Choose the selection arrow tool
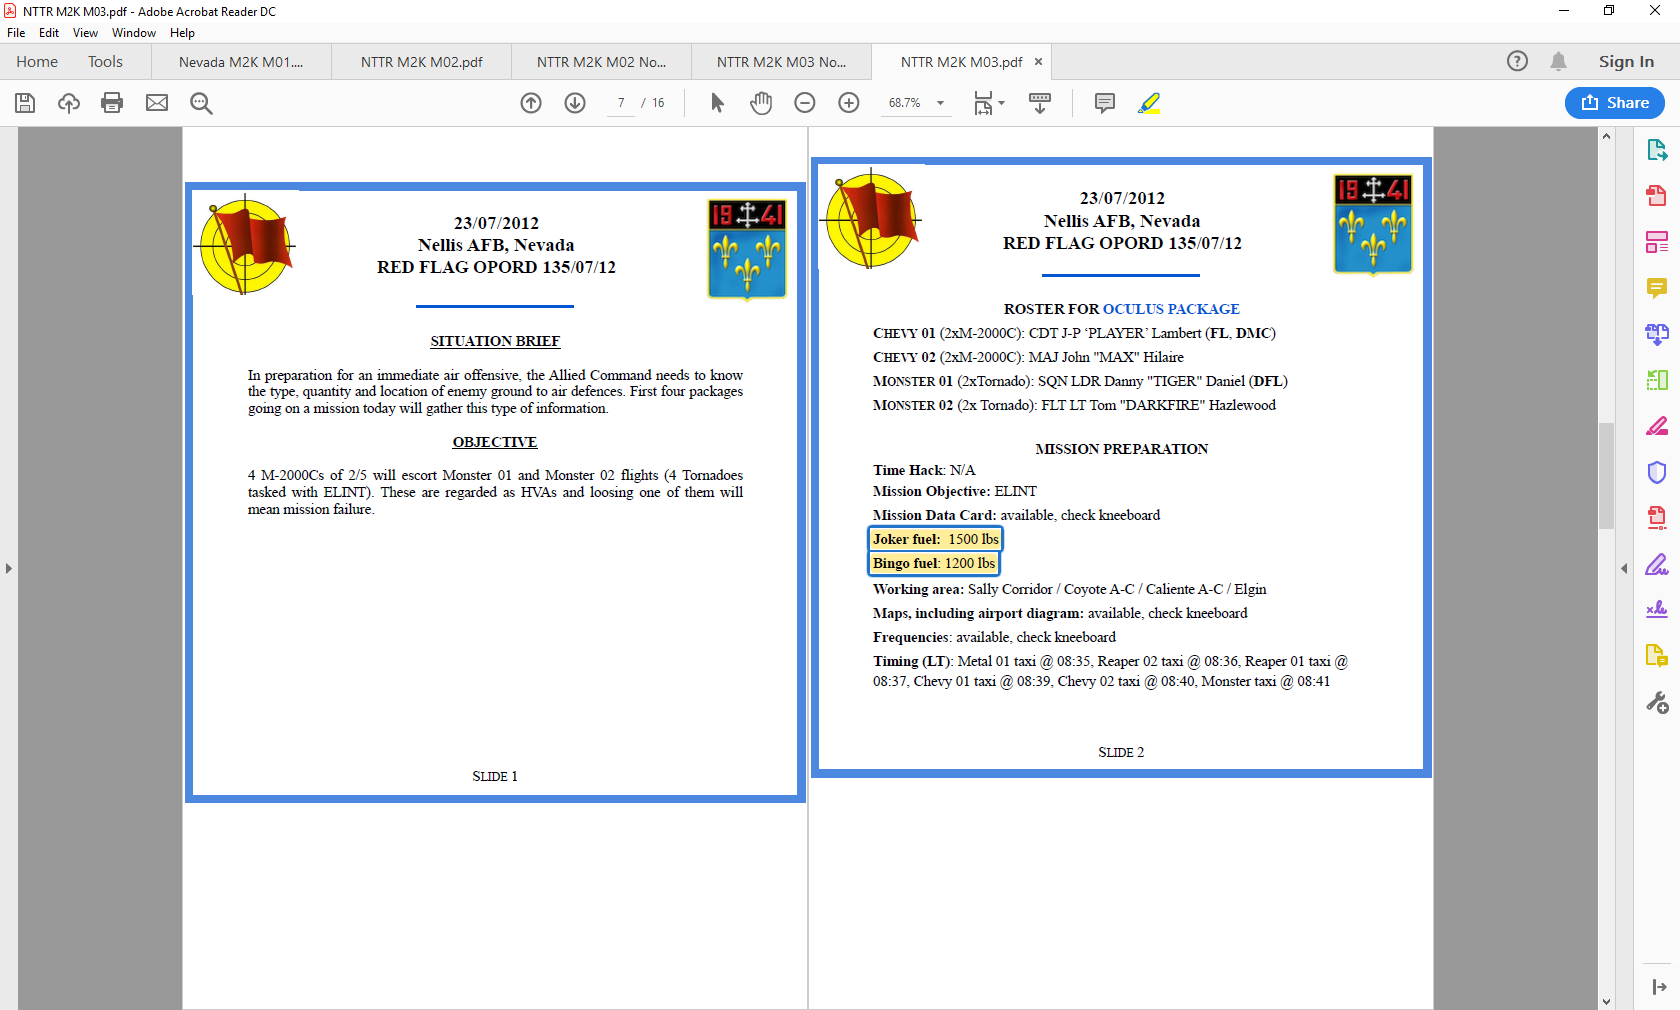The width and height of the screenshot is (1680, 1010). (717, 103)
